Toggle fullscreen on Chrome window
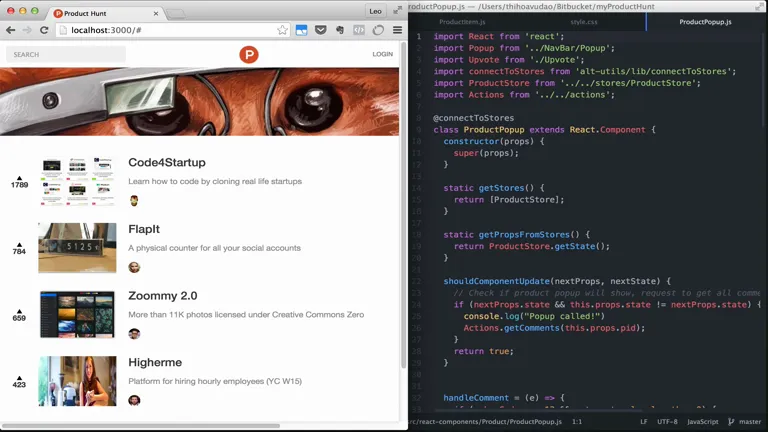The image size is (768, 432). point(397,9)
